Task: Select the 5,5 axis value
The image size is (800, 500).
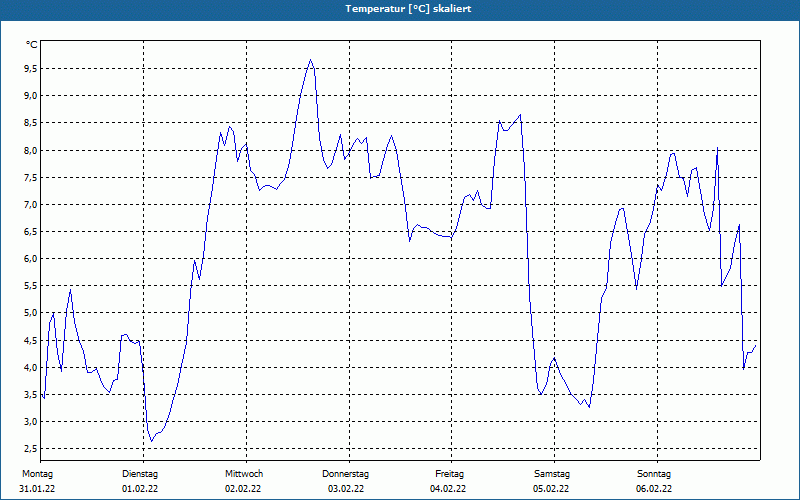Action: tap(31, 286)
